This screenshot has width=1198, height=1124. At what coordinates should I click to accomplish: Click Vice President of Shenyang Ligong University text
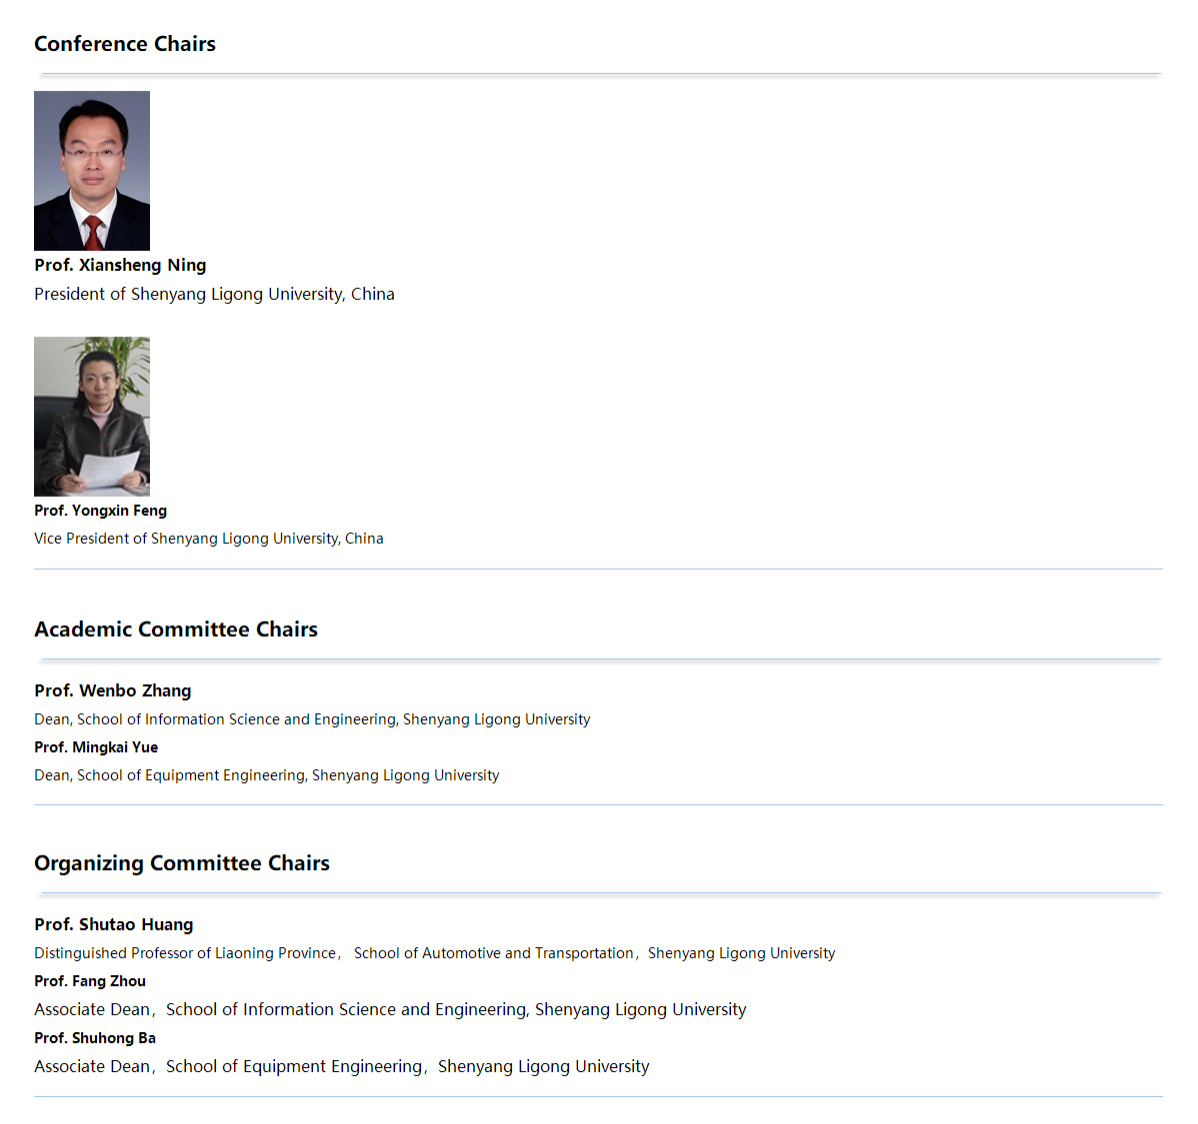(x=209, y=539)
